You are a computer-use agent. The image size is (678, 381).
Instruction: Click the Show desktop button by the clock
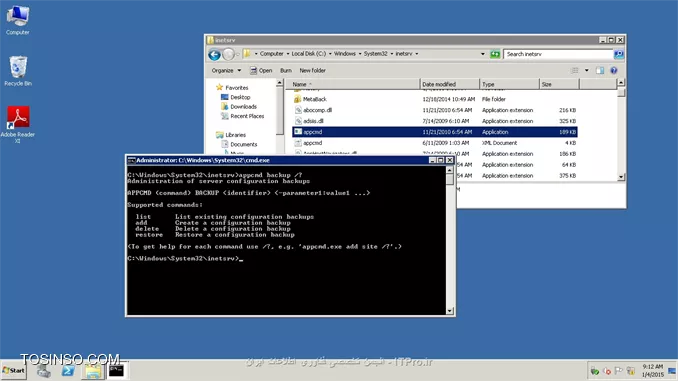(672, 371)
